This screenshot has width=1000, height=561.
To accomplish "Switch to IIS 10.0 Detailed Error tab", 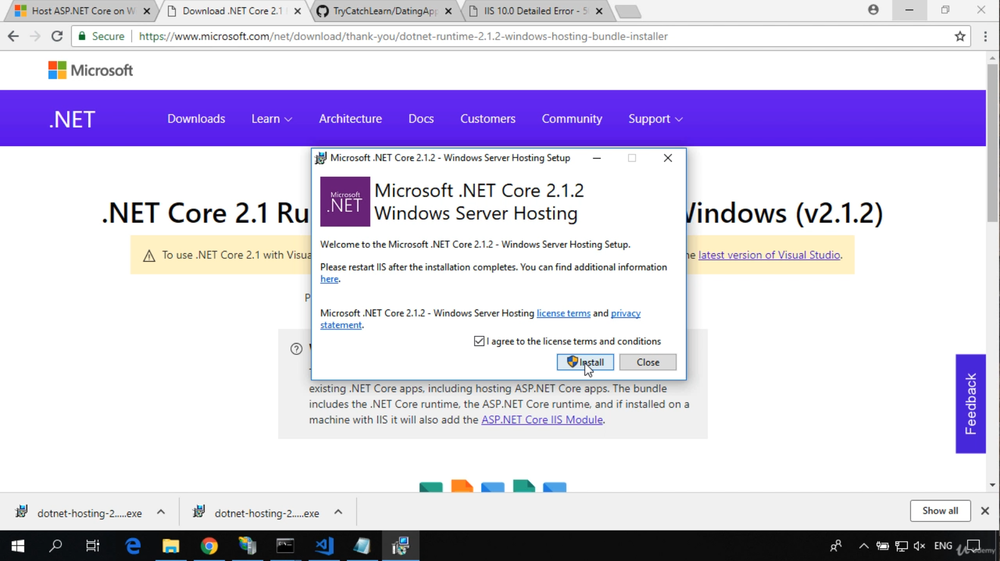I will (x=534, y=11).
